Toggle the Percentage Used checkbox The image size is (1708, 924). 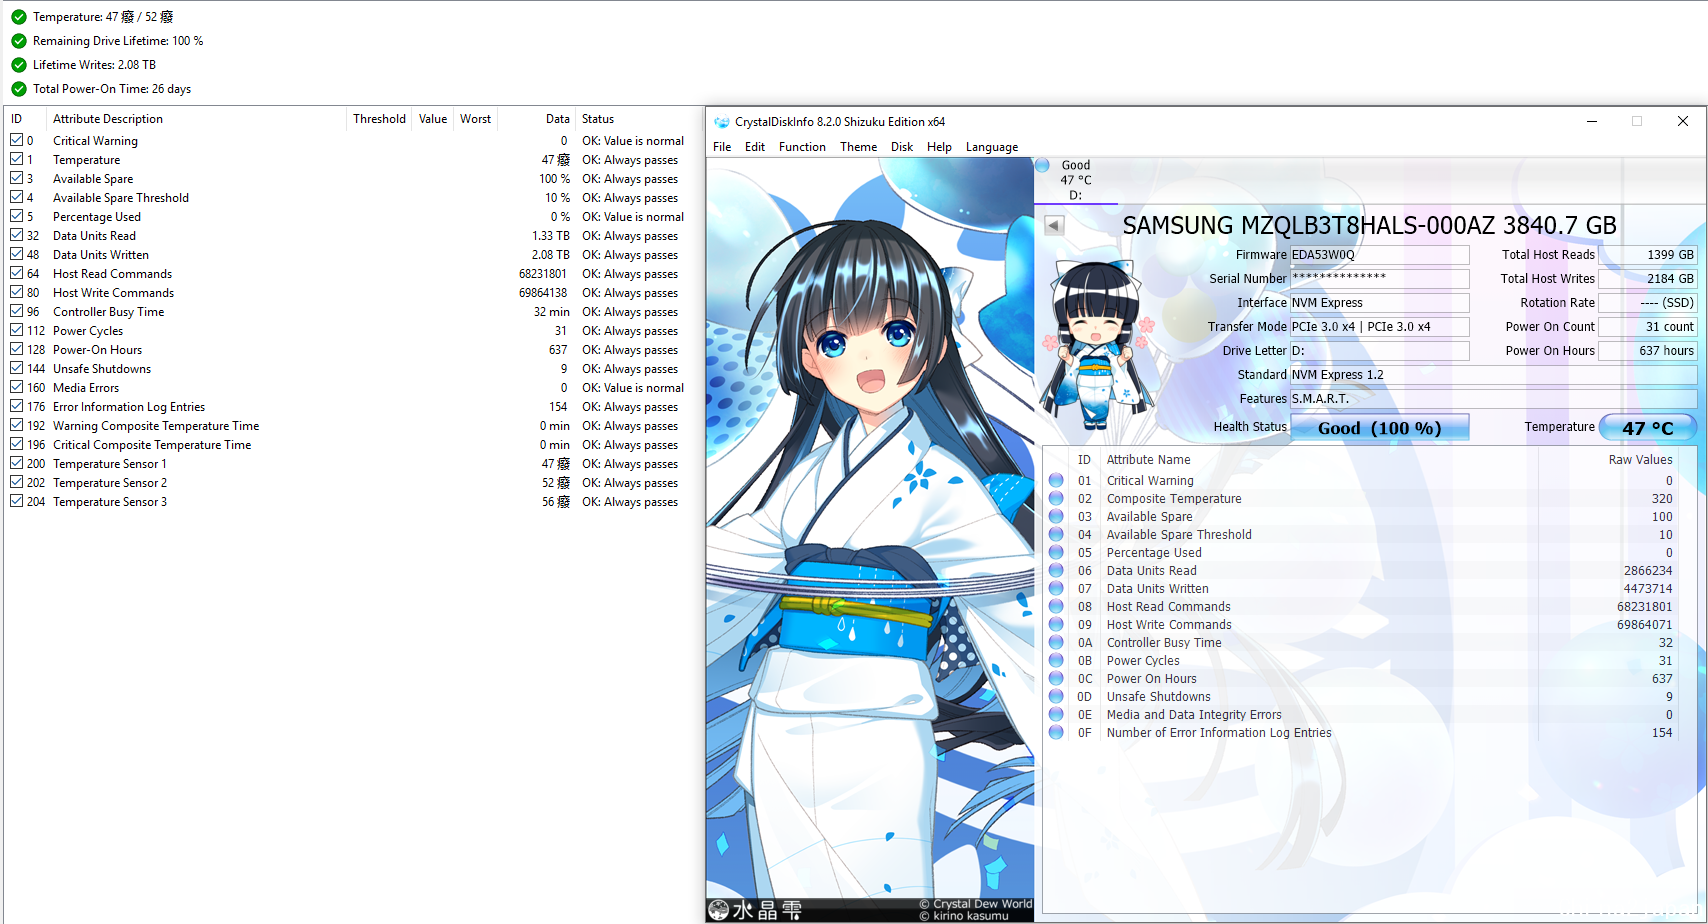click(x=17, y=216)
